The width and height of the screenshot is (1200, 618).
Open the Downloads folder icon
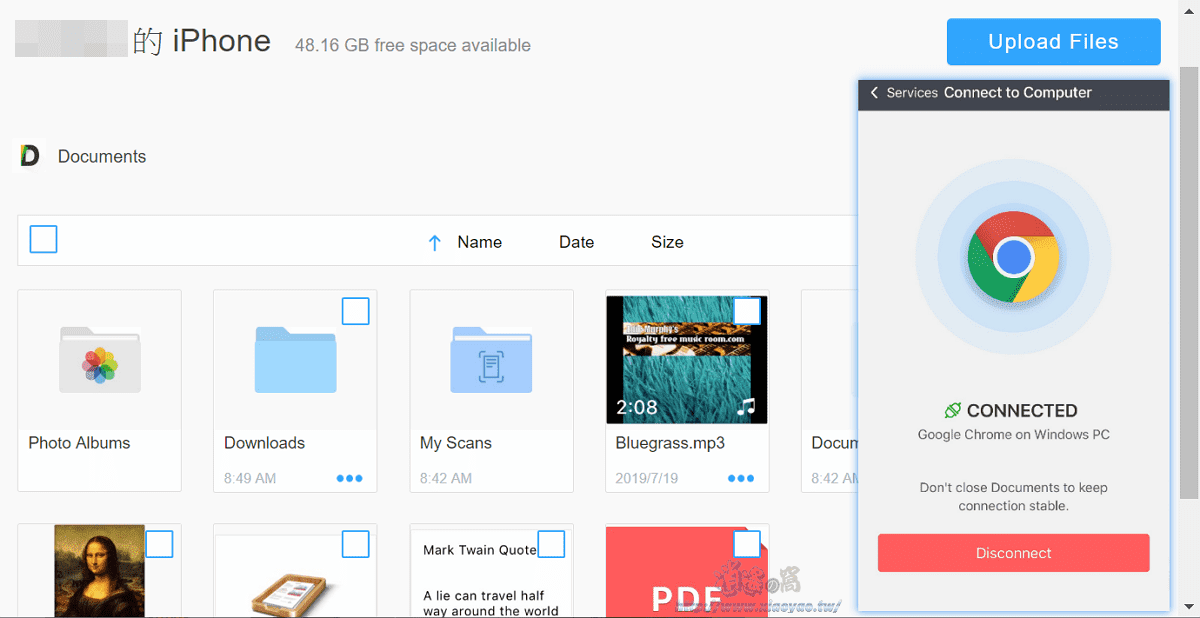coord(295,359)
